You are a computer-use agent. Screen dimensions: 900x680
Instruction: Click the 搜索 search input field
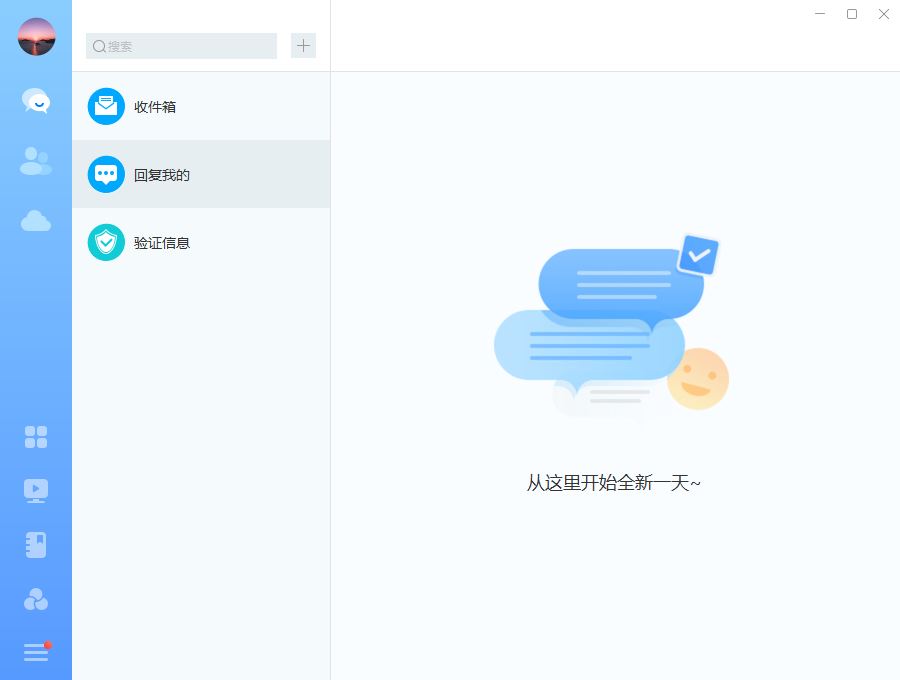pos(180,46)
